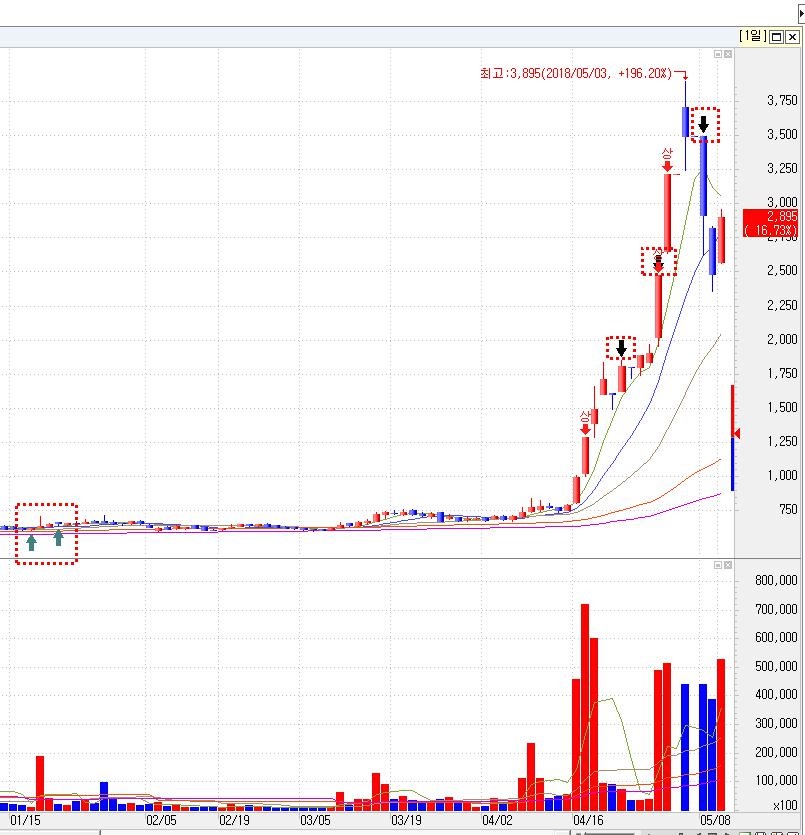This screenshot has width=805, height=835.
Task: Click the 2,500 price axis label
Action: pos(782,271)
